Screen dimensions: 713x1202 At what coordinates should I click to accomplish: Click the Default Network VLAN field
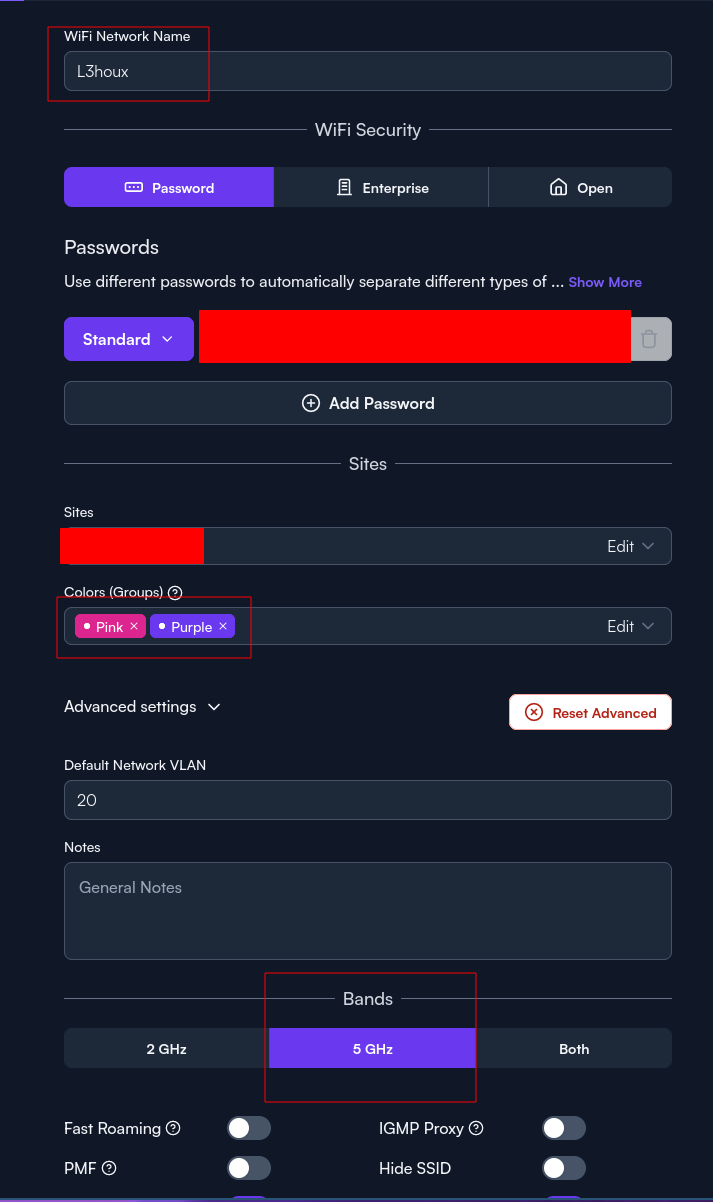(x=368, y=800)
